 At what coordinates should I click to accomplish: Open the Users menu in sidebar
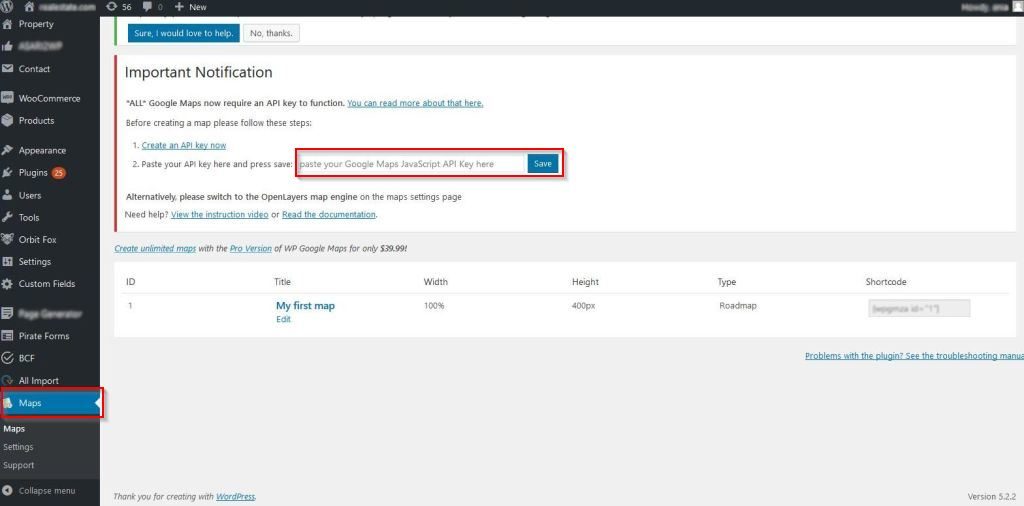[x=29, y=195]
